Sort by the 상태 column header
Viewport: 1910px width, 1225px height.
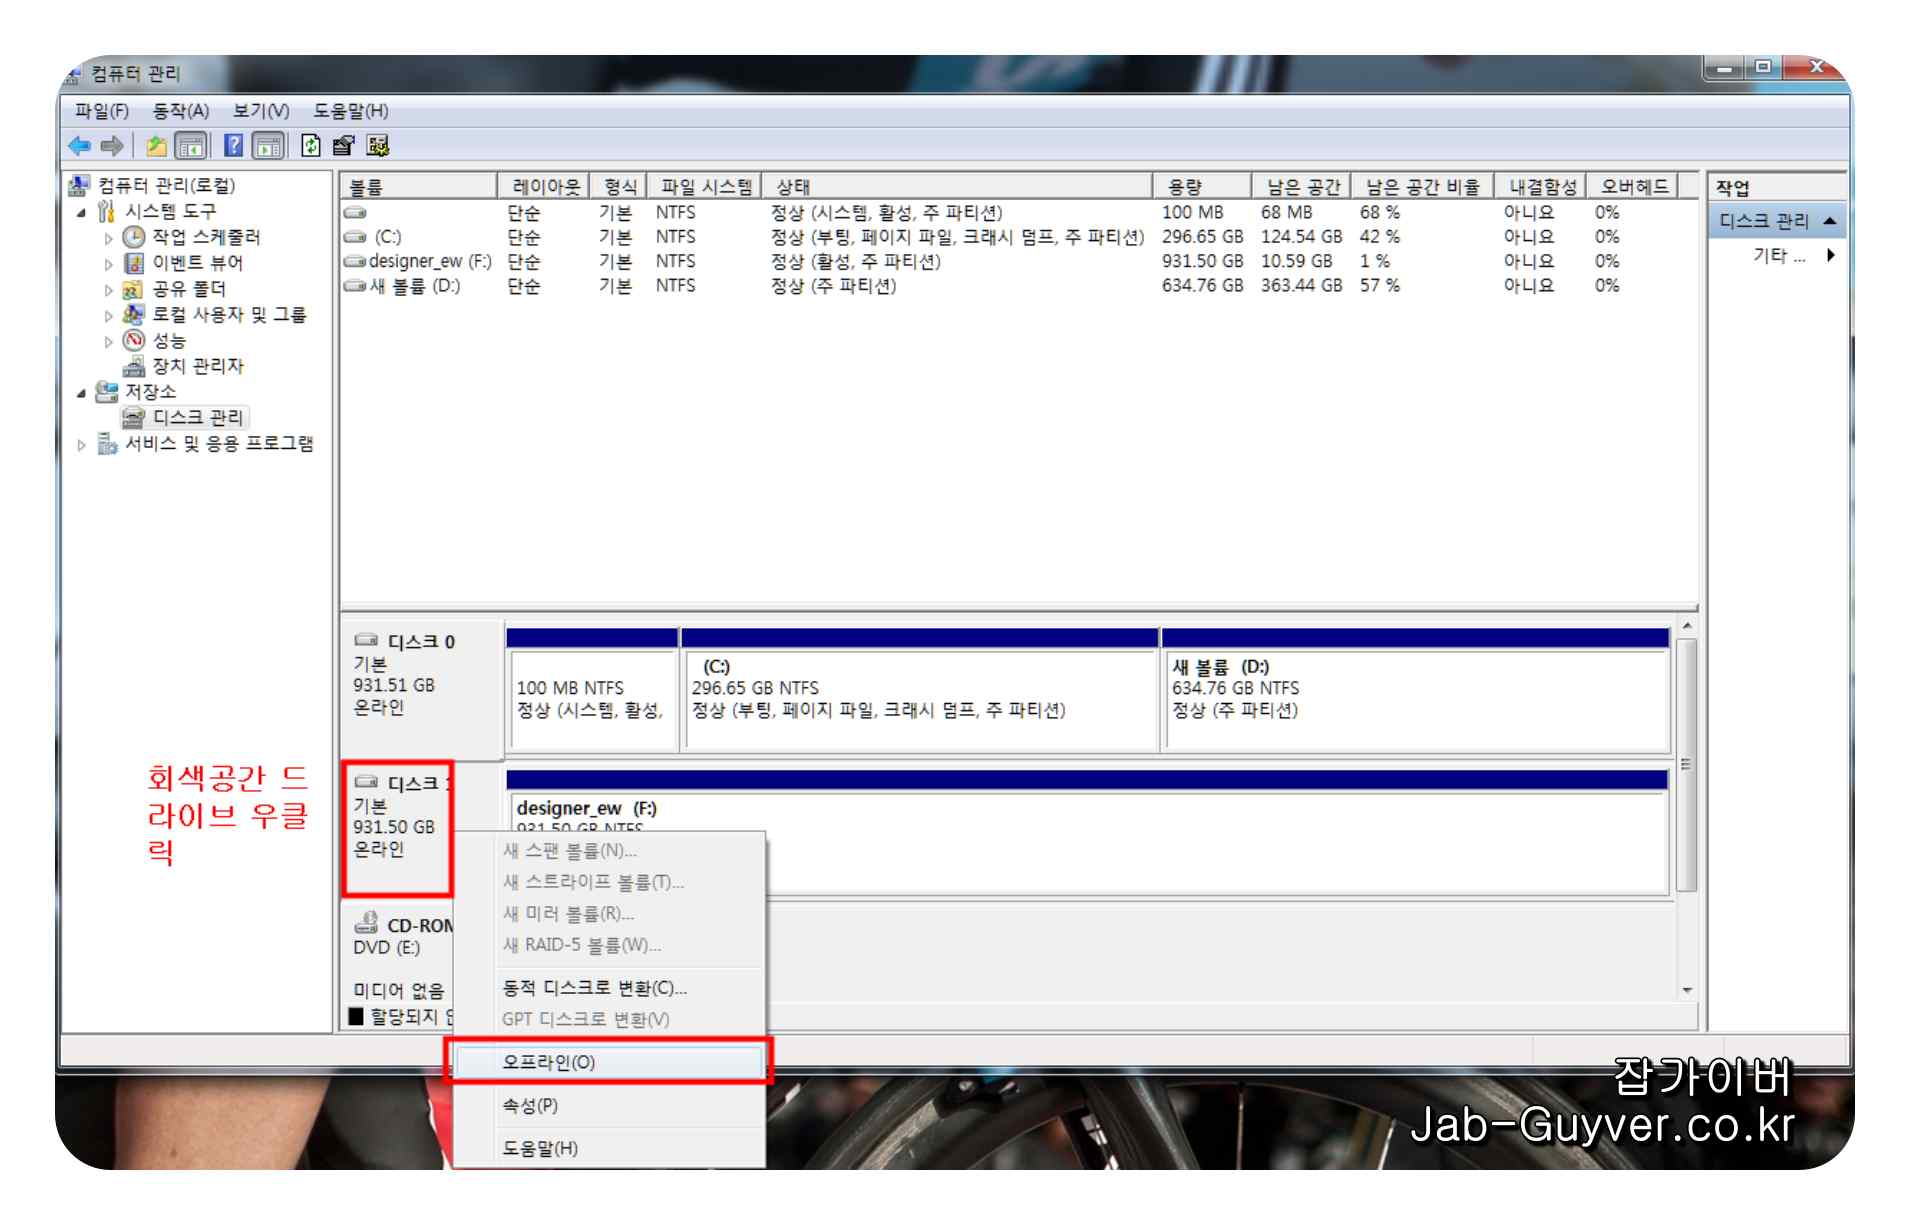click(956, 187)
